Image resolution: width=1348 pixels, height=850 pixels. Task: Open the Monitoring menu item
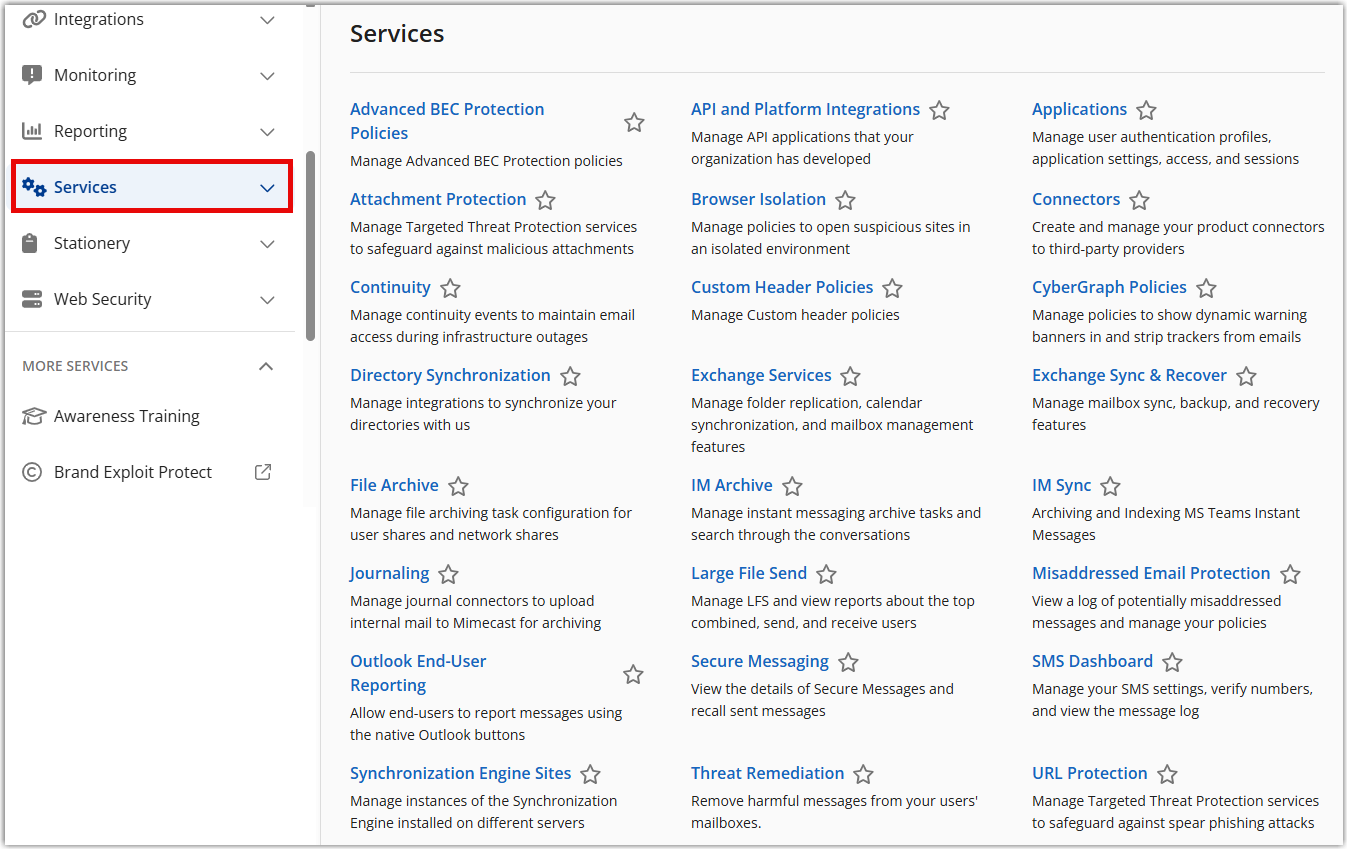point(95,75)
